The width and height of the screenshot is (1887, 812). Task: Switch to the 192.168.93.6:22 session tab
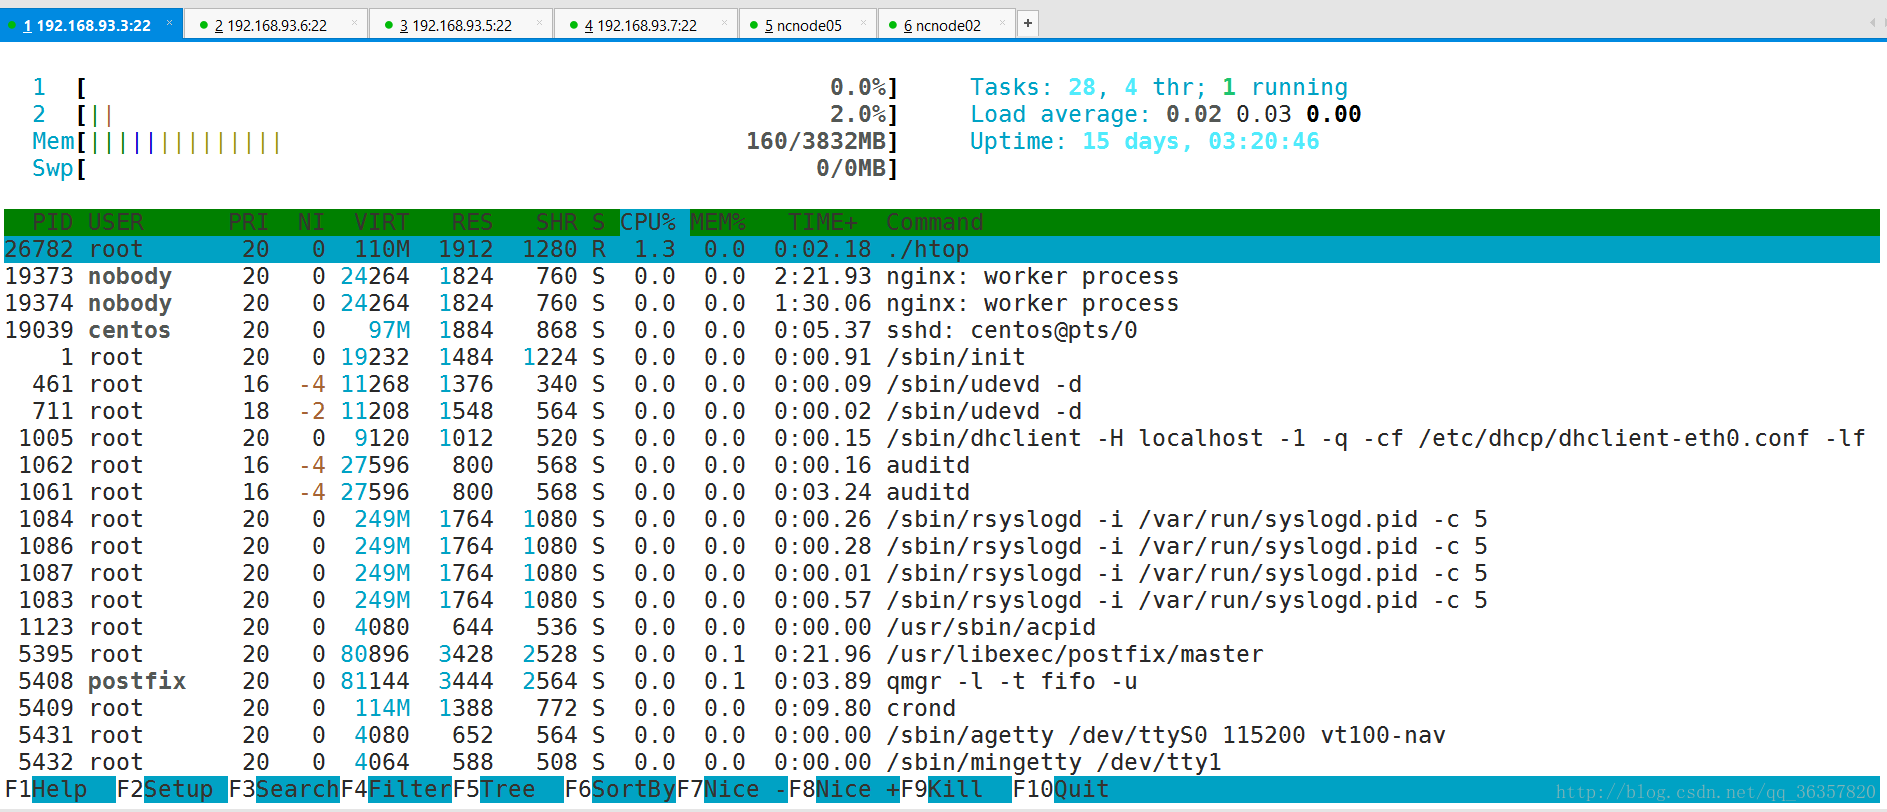point(275,25)
